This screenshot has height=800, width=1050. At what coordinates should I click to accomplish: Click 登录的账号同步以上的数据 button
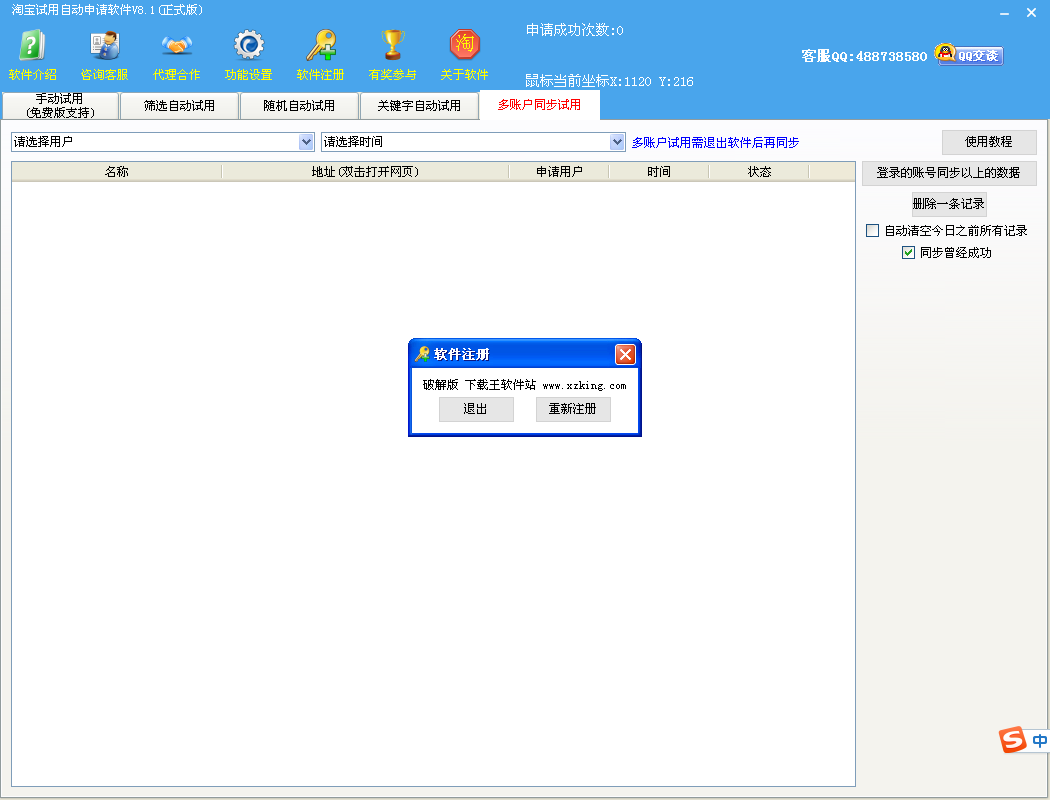pyautogui.click(x=949, y=173)
